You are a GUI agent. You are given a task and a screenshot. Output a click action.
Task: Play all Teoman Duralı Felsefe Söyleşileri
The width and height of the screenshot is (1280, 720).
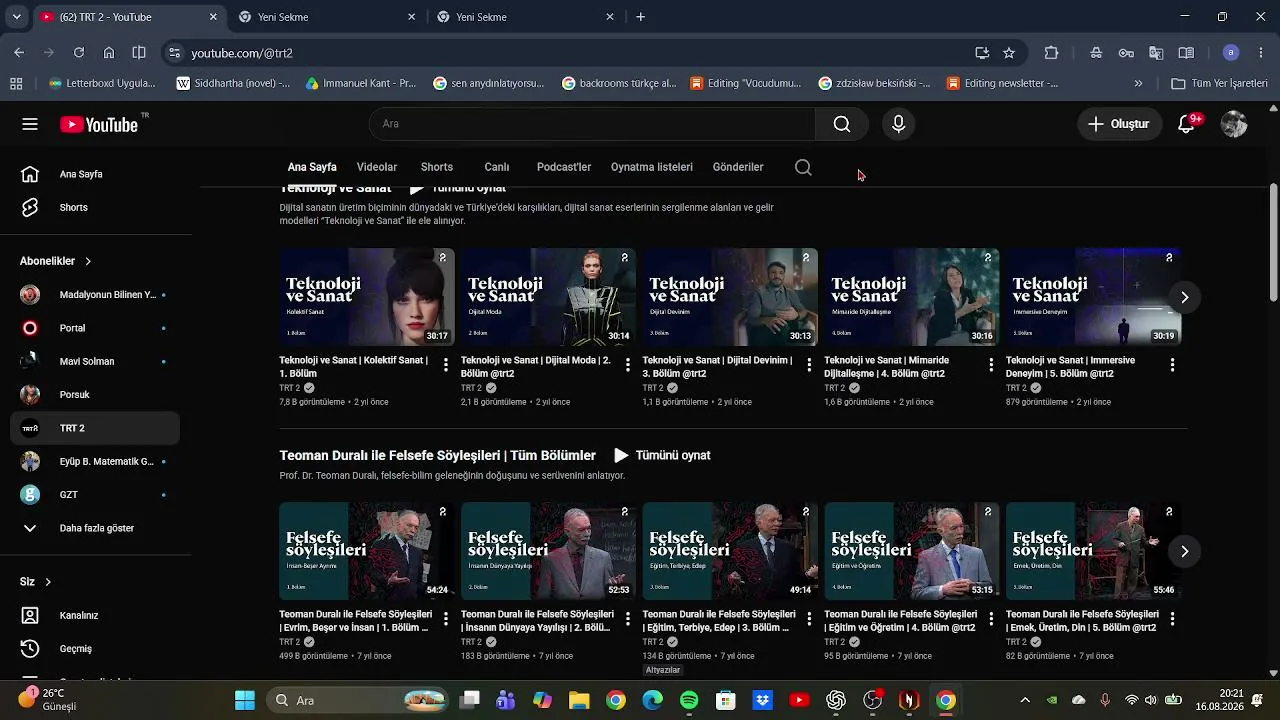(x=662, y=455)
